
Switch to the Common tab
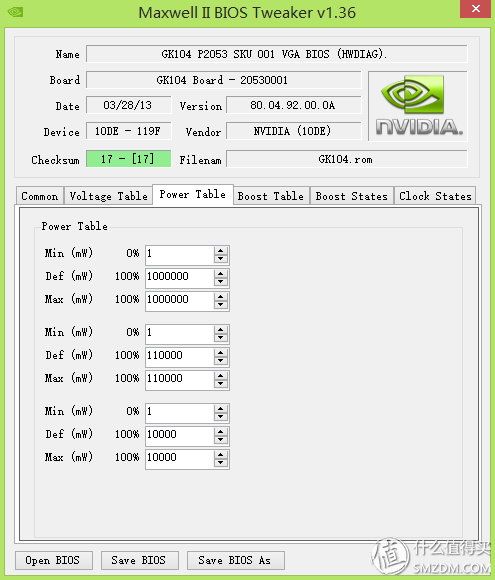40,196
